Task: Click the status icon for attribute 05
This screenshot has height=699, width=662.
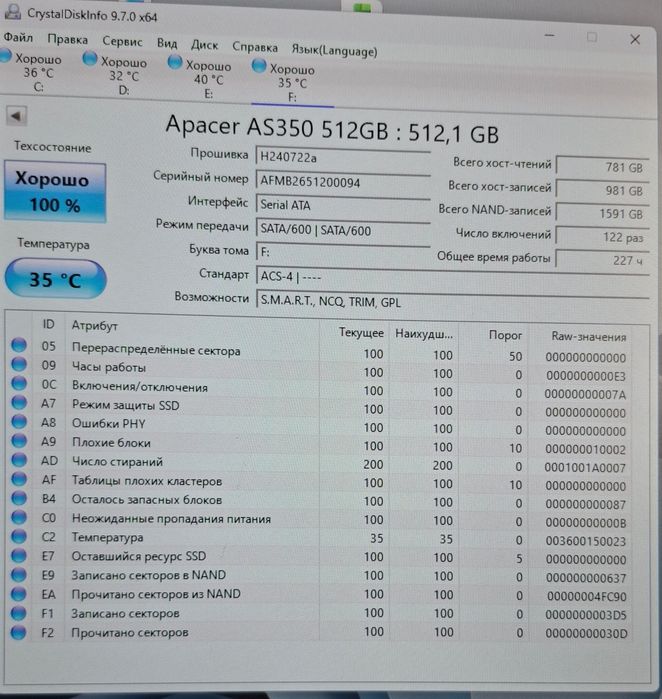Action: [x=19, y=345]
